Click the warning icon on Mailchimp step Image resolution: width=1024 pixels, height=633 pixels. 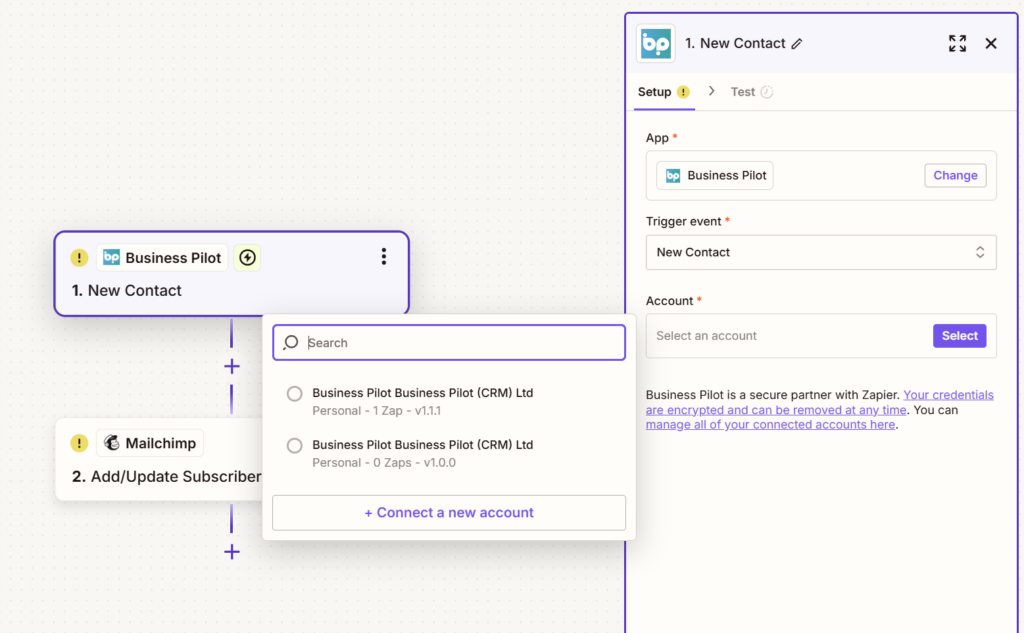[x=79, y=444]
